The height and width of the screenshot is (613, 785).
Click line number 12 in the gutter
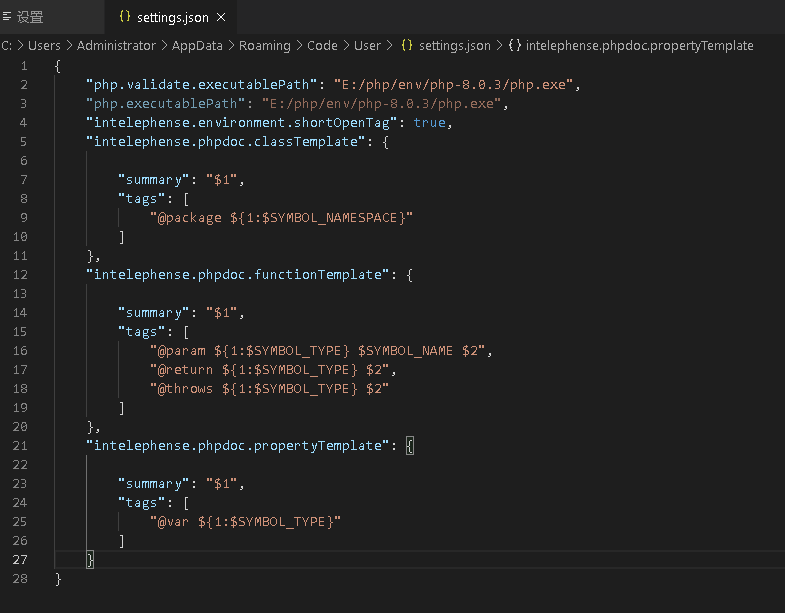point(22,274)
